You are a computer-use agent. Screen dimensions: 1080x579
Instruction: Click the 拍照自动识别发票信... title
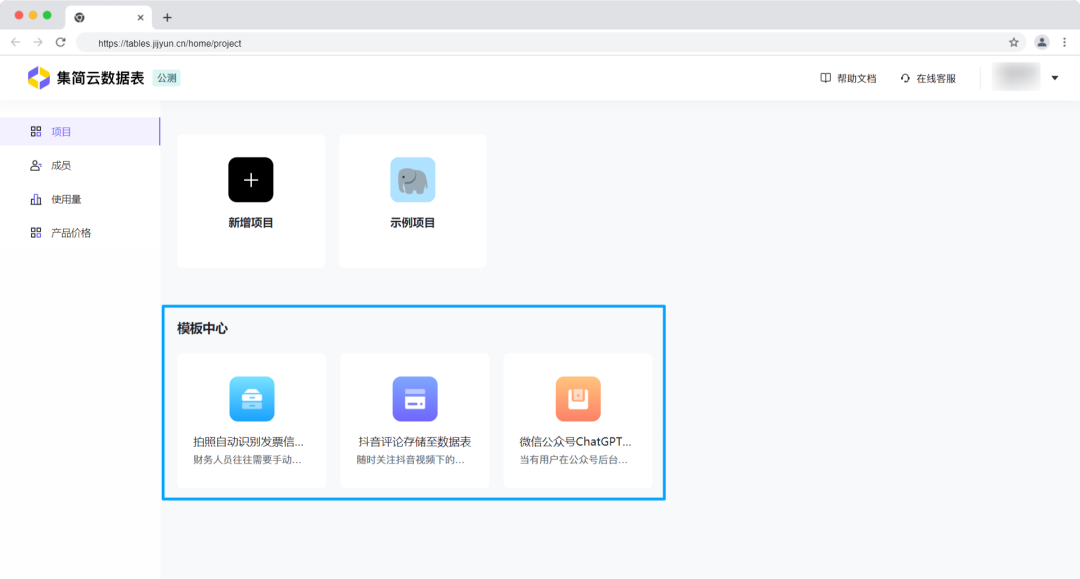pos(248,441)
